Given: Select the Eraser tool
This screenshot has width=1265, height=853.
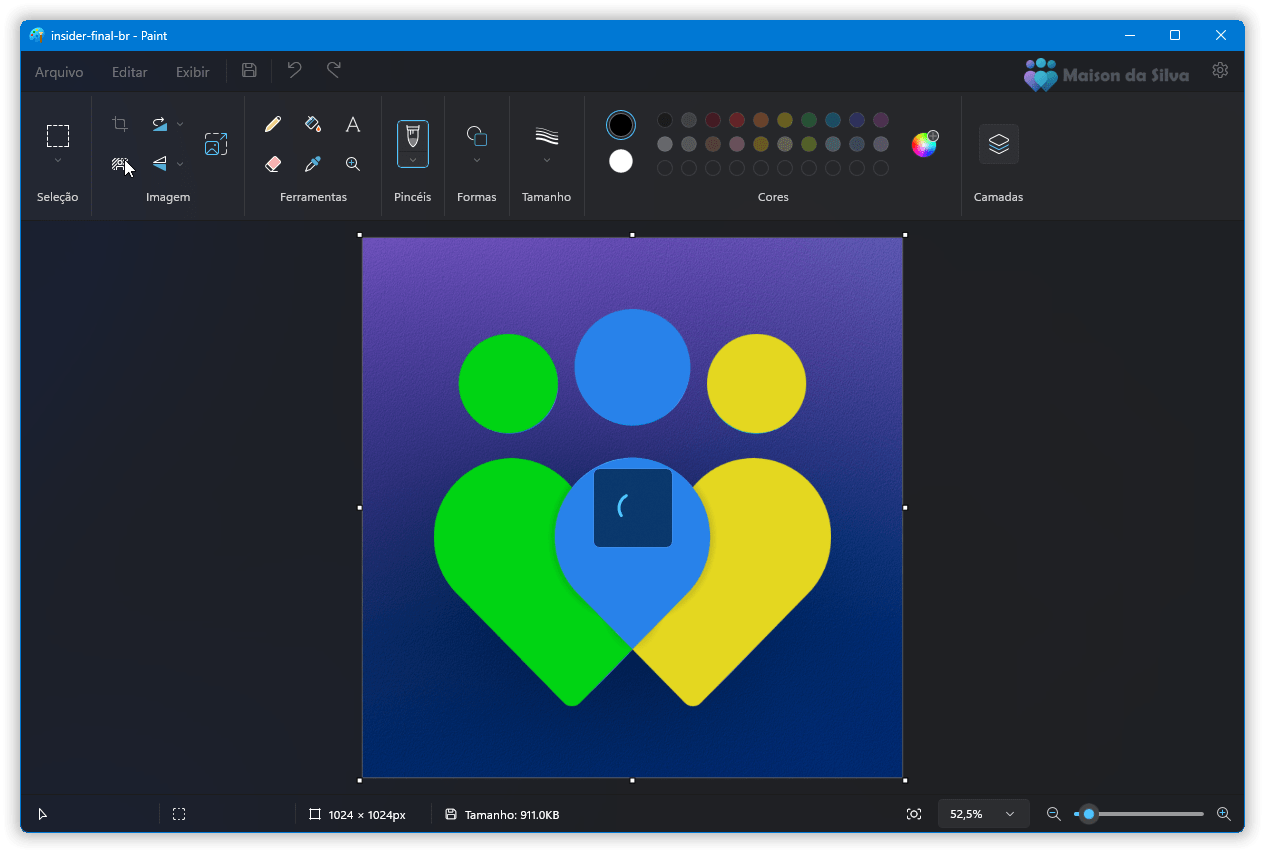Looking at the screenshot, I should [x=272, y=163].
